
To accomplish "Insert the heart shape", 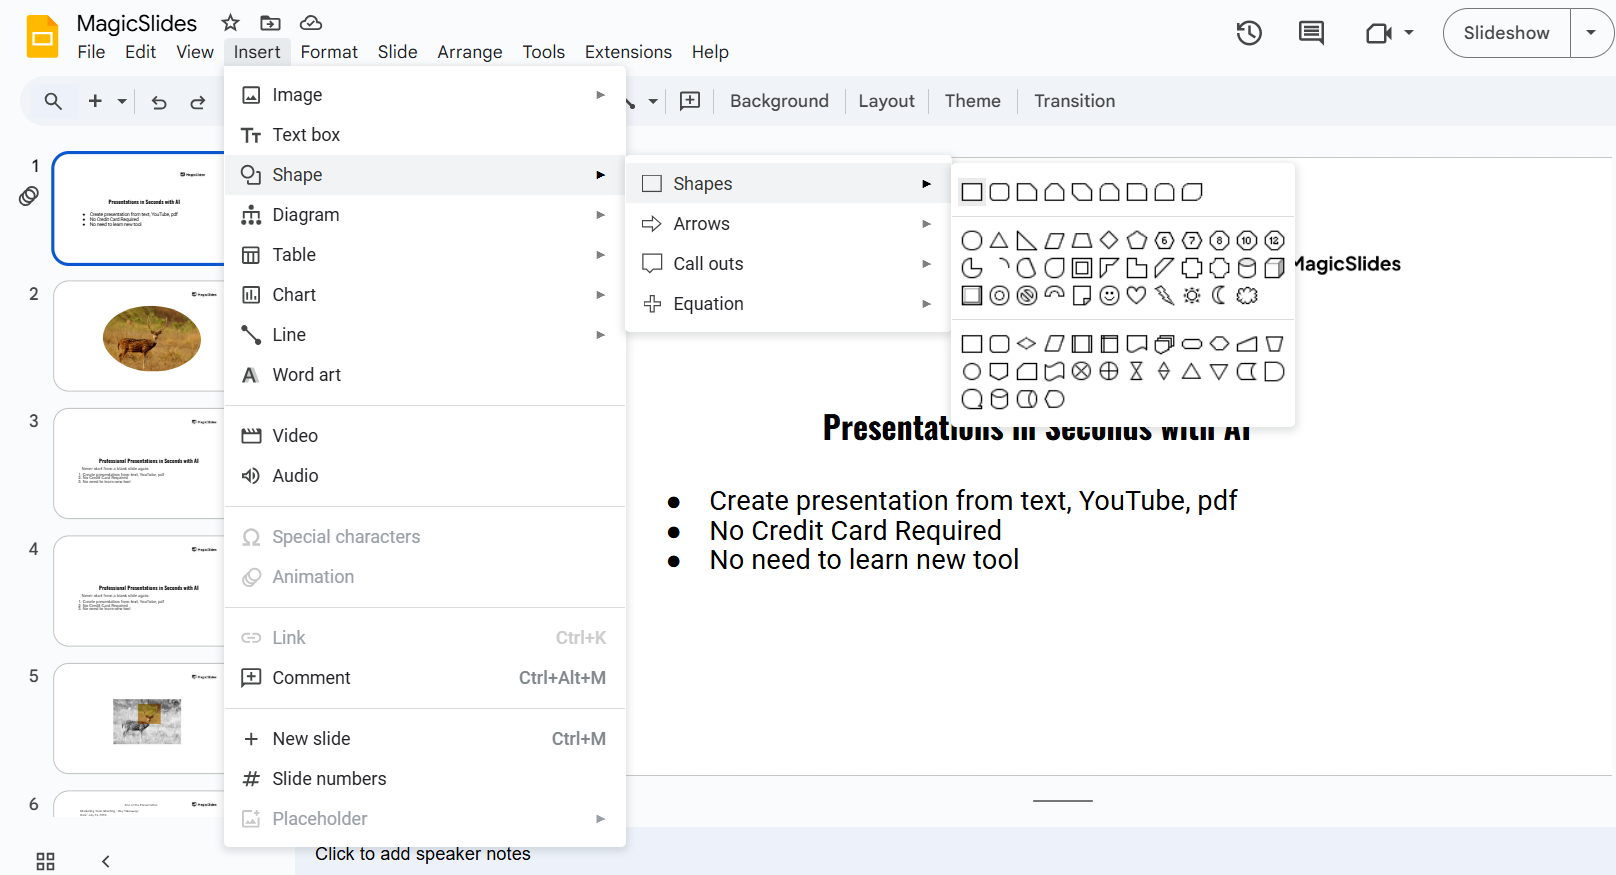I will [x=1136, y=295].
